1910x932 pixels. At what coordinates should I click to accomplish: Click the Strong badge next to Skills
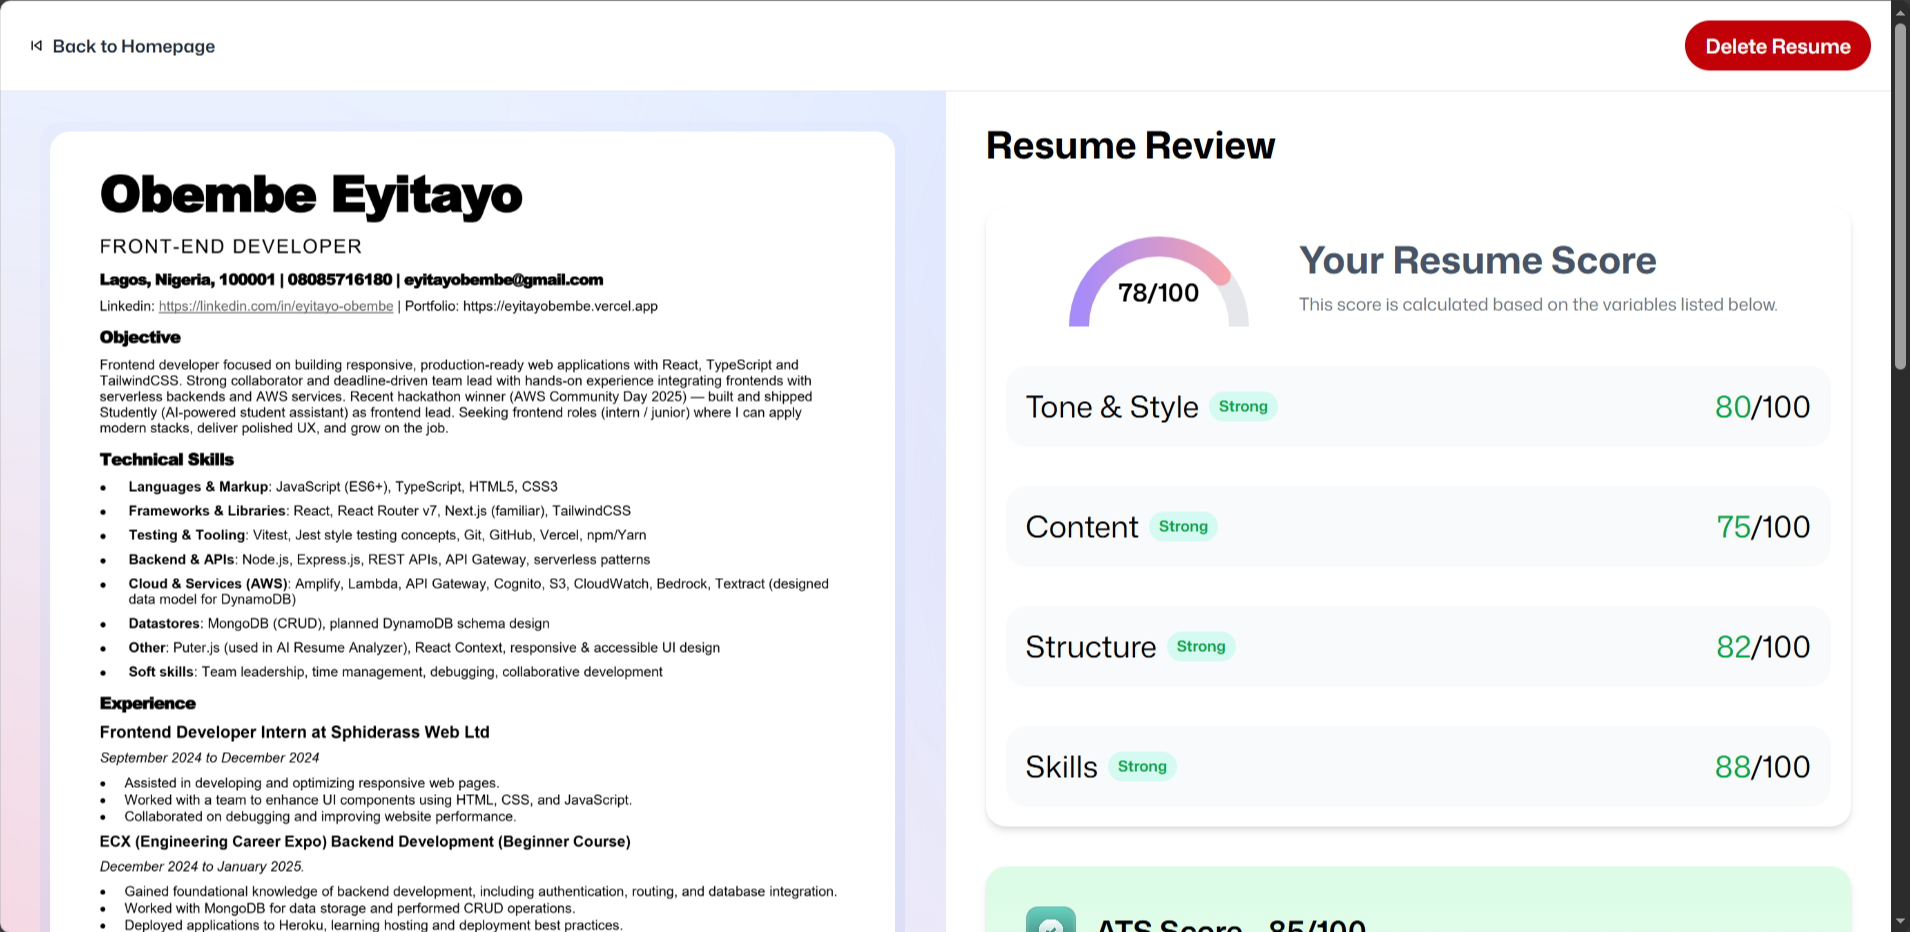point(1142,767)
